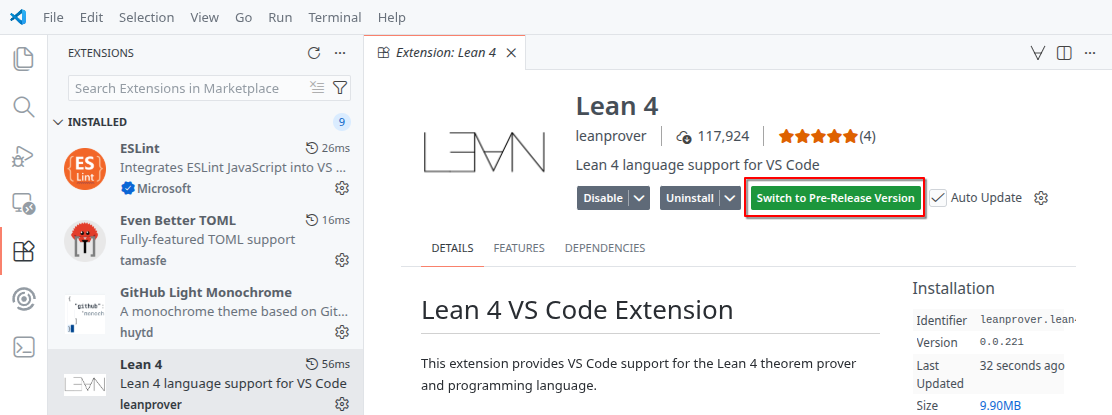Close the Extension: Lean 4 tab

tap(511, 53)
